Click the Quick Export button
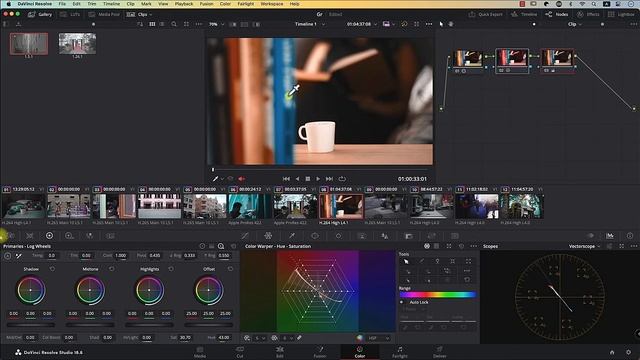The width and height of the screenshot is (640, 360). click(x=485, y=14)
